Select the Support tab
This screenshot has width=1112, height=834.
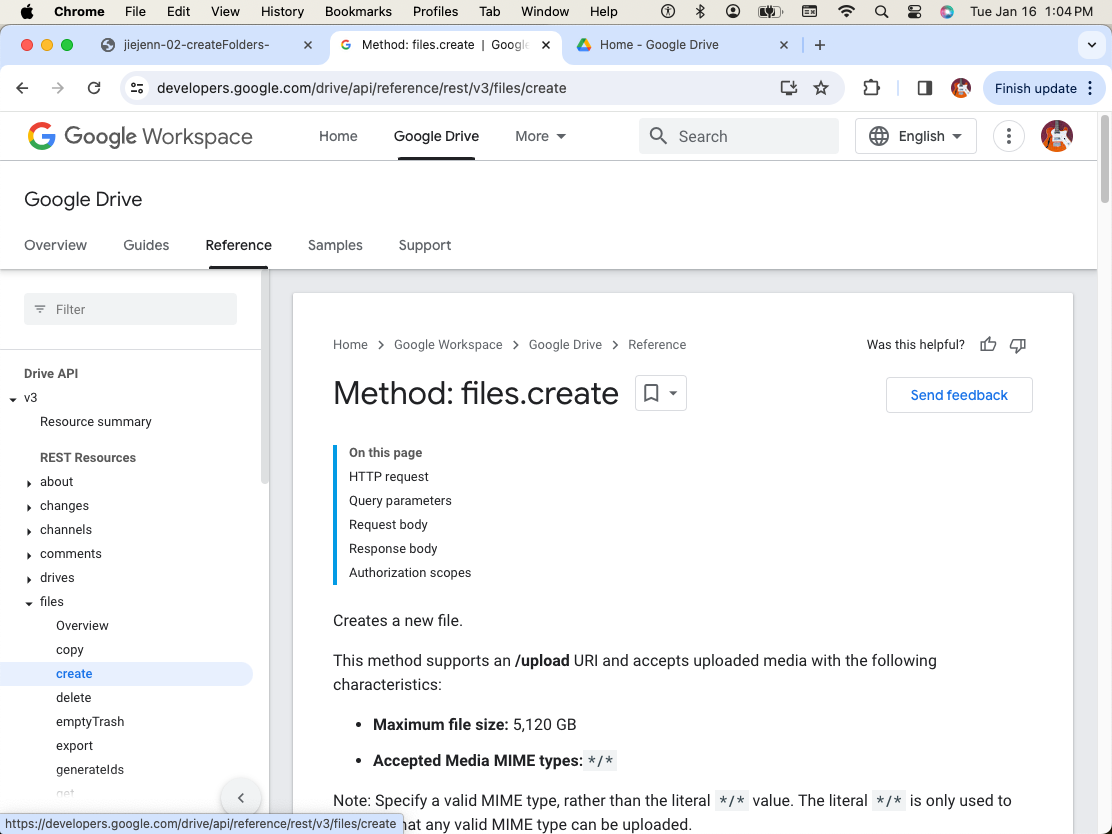pos(425,245)
